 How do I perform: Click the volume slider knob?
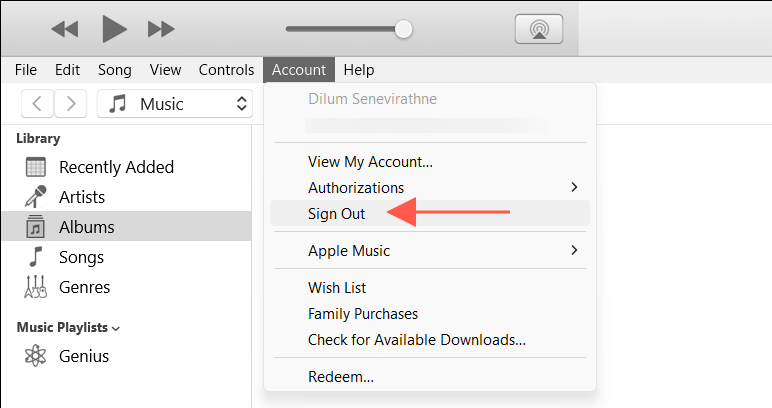pos(403,29)
